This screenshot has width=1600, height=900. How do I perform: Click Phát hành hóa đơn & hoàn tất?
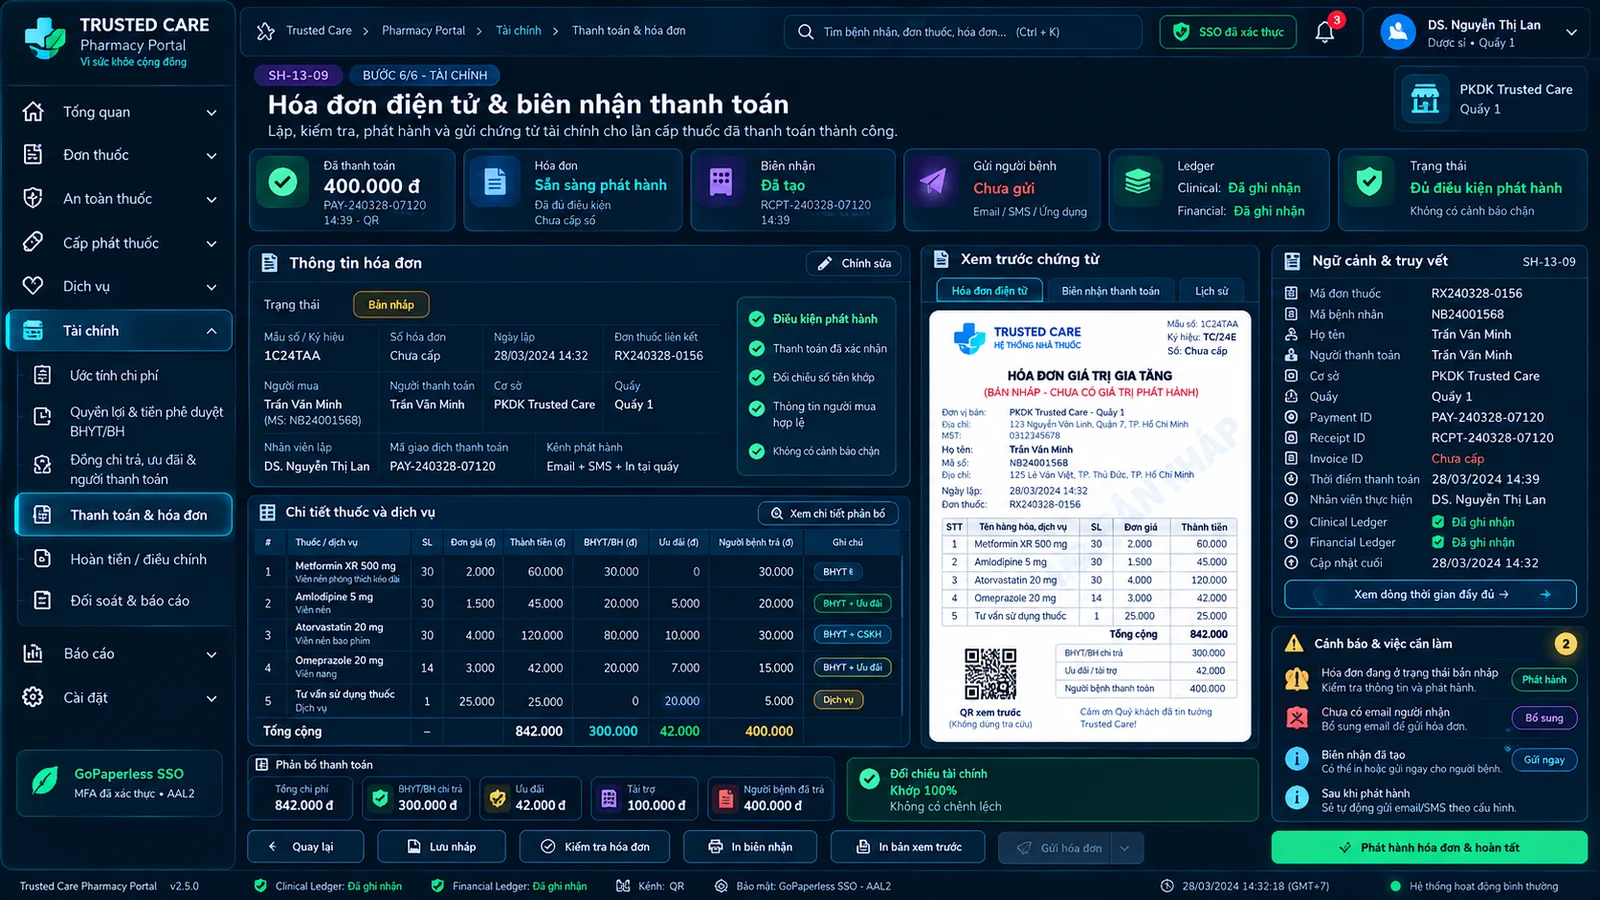(x=1429, y=848)
